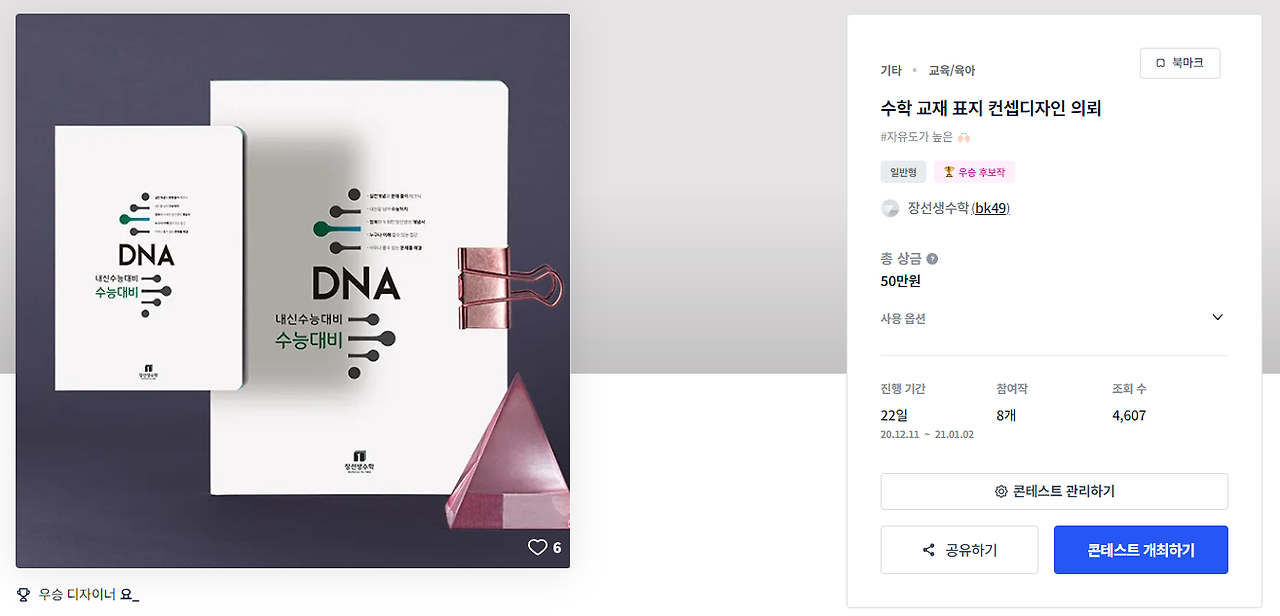
Task: Click the bookmark icon in 북마크 button
Action: click(1160, 63)
